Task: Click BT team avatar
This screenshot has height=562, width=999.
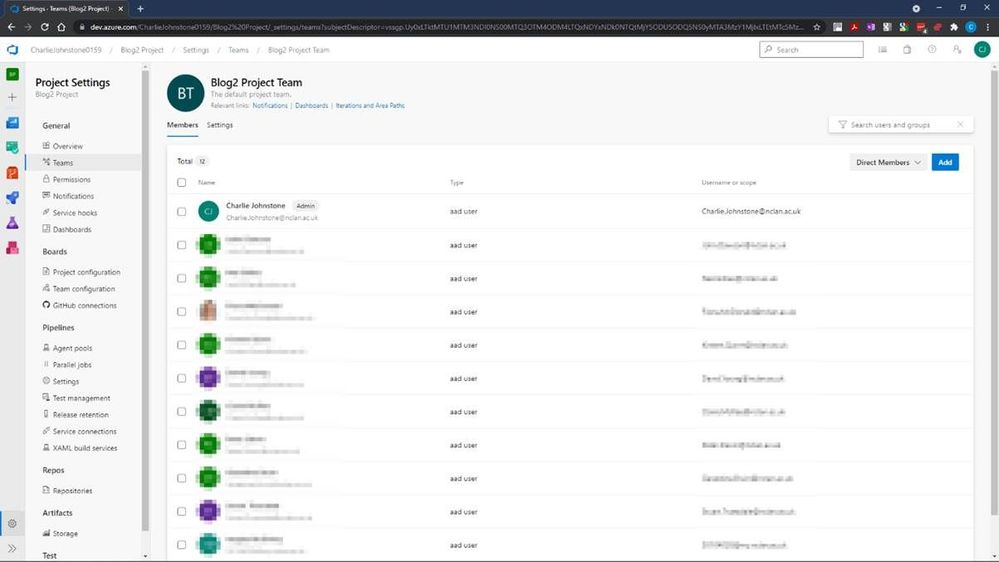Action: 185,93
